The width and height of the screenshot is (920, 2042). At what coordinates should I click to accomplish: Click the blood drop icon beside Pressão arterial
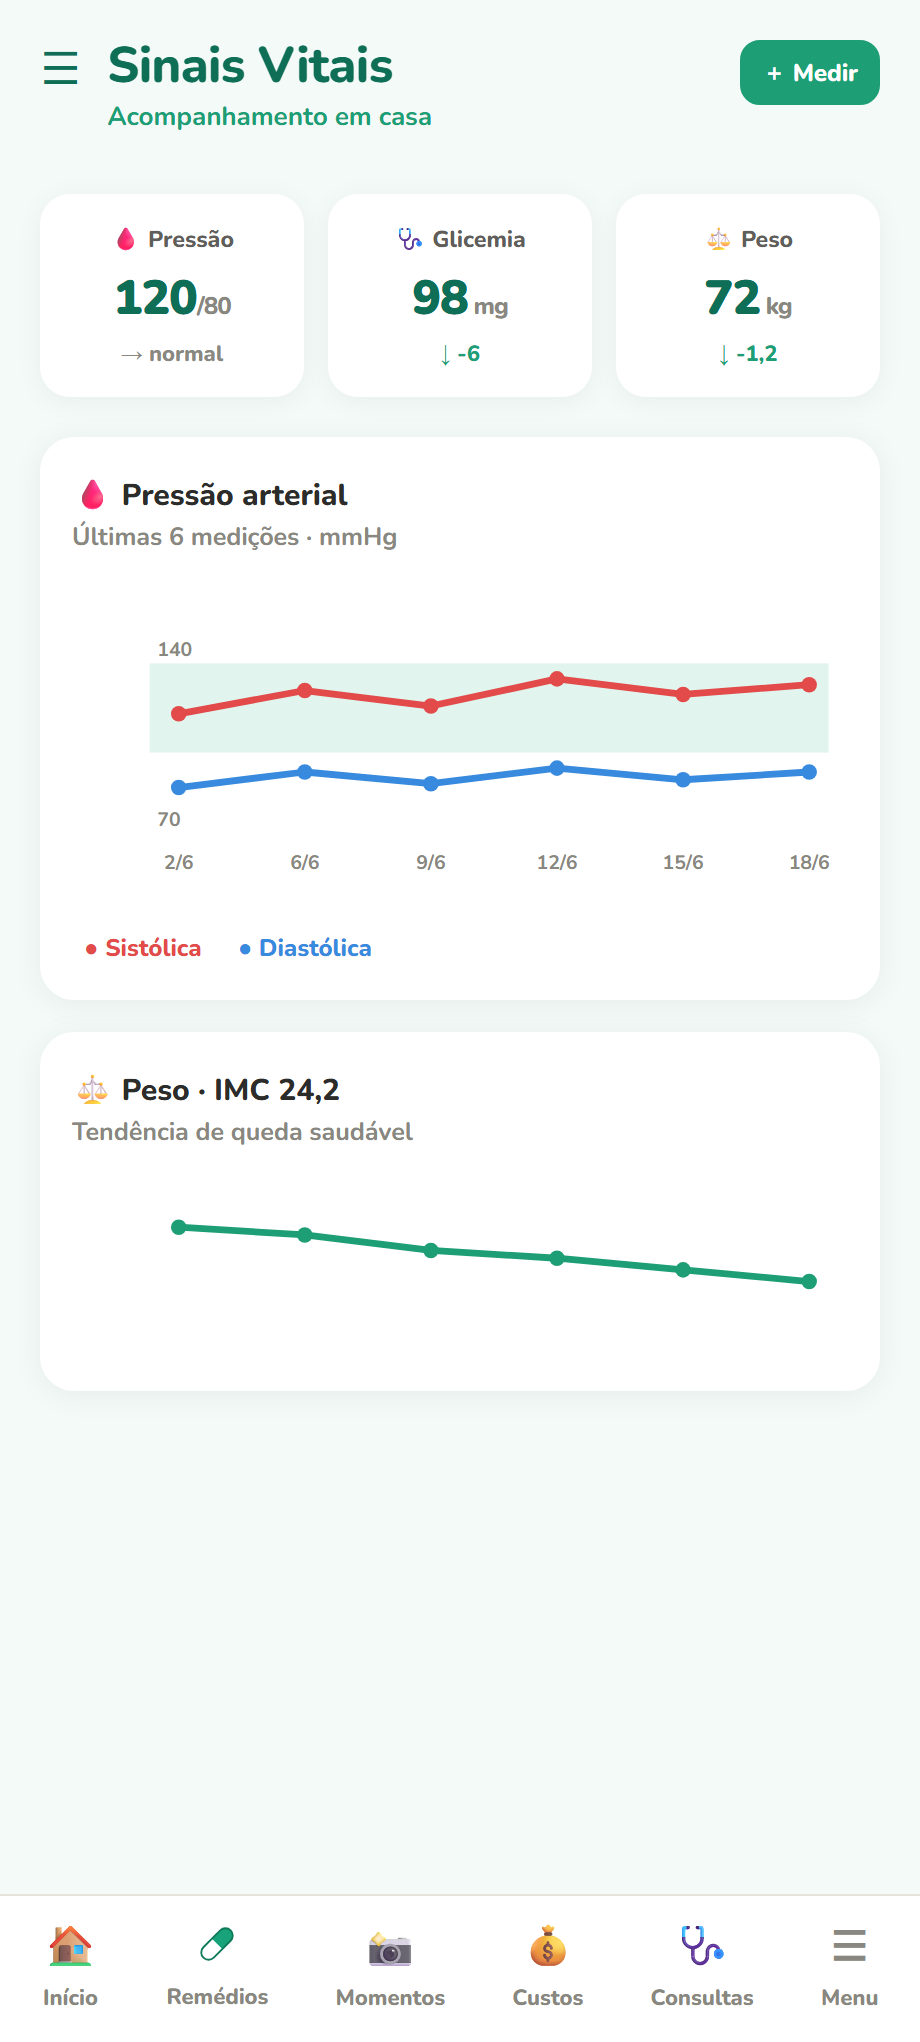(x=93, y=495)
